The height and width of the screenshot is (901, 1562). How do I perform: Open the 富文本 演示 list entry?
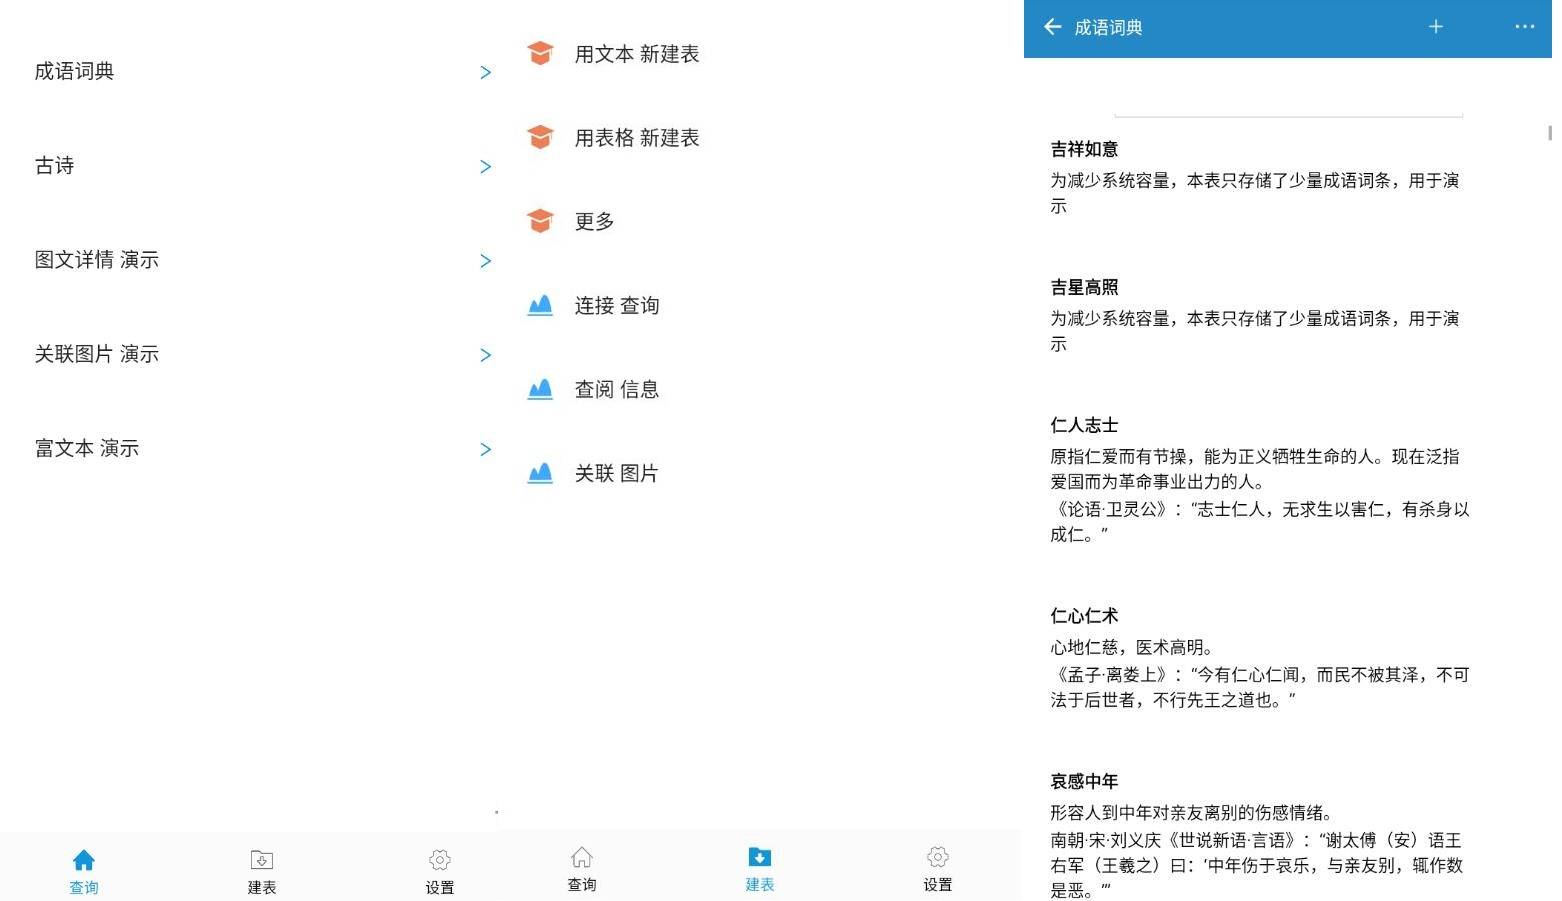[x=87, y=448]
